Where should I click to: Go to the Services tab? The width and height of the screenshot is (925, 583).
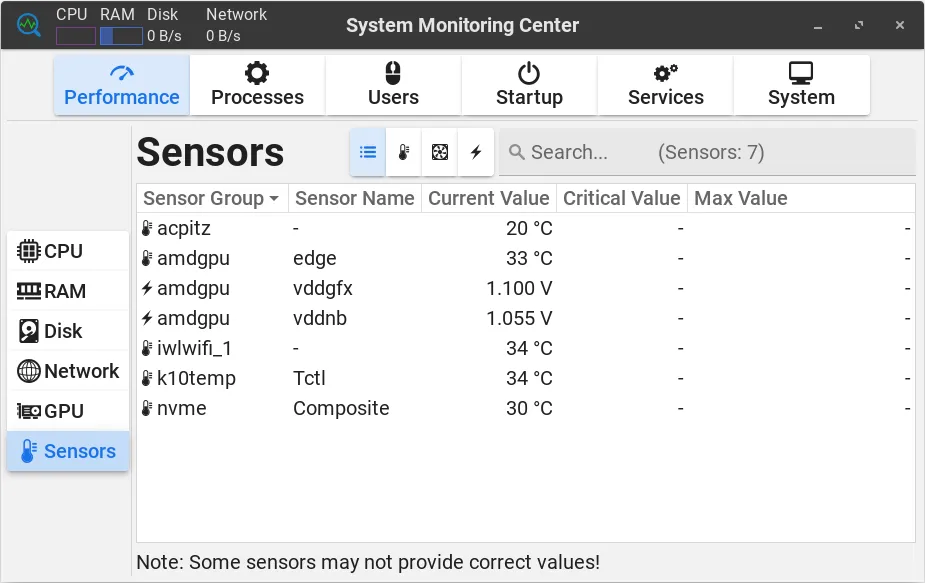665,85
